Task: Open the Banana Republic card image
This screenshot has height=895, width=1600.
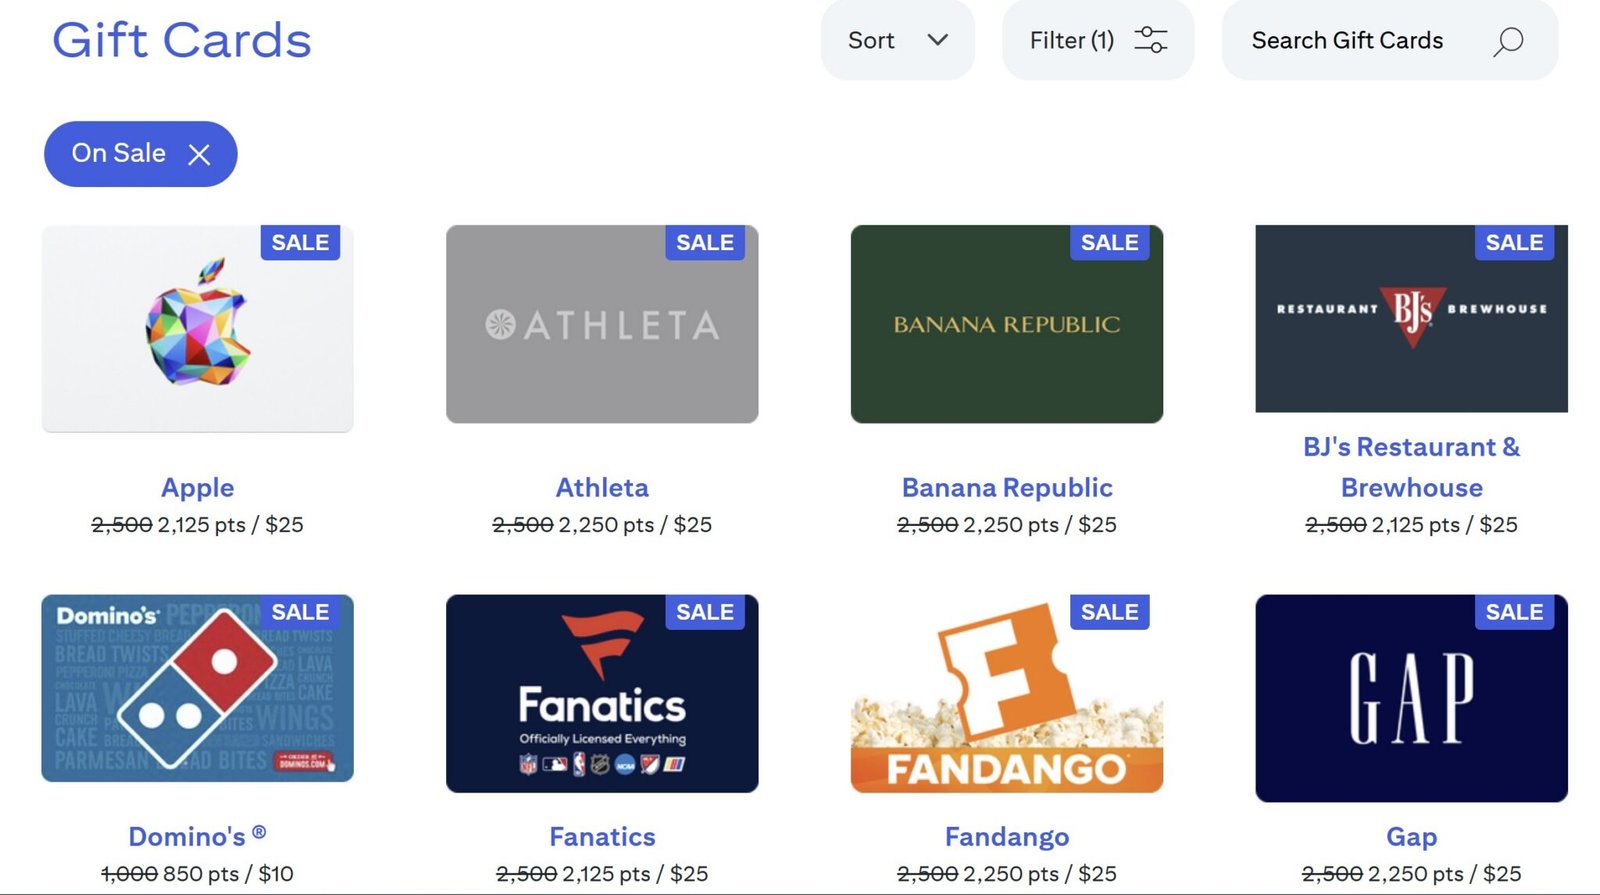Action: tap(1006, 325)
